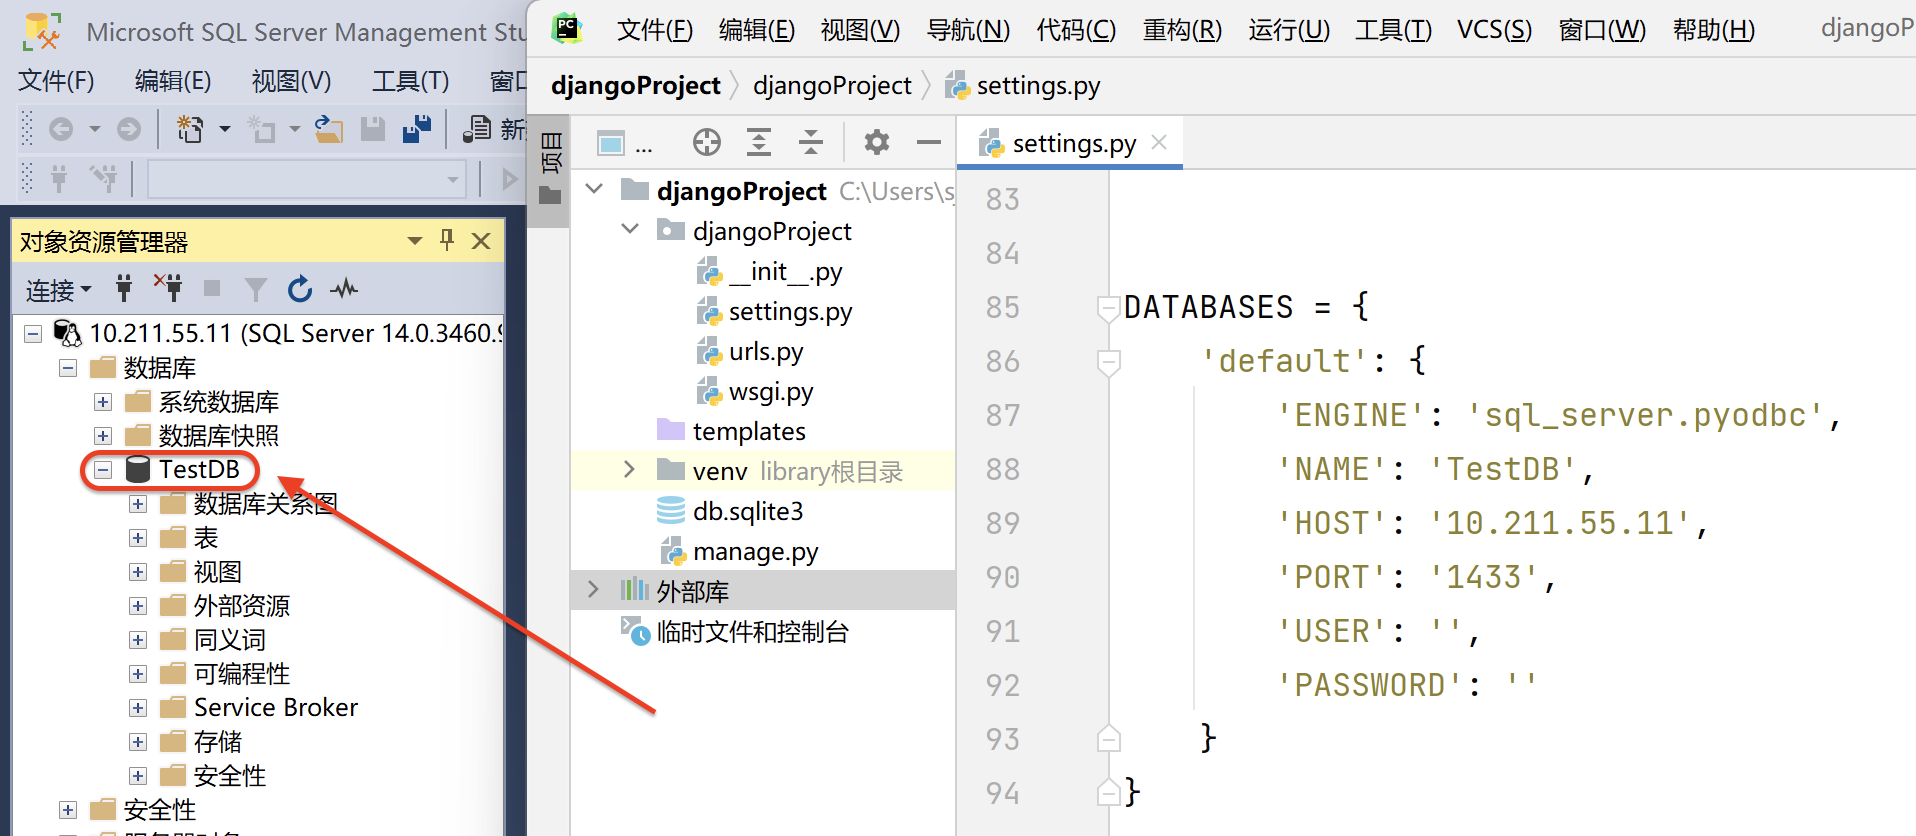Click the '10.211.55.11' HOST value in code
The height and width of the screenshot is (836, 1916).
[1560, 524]
